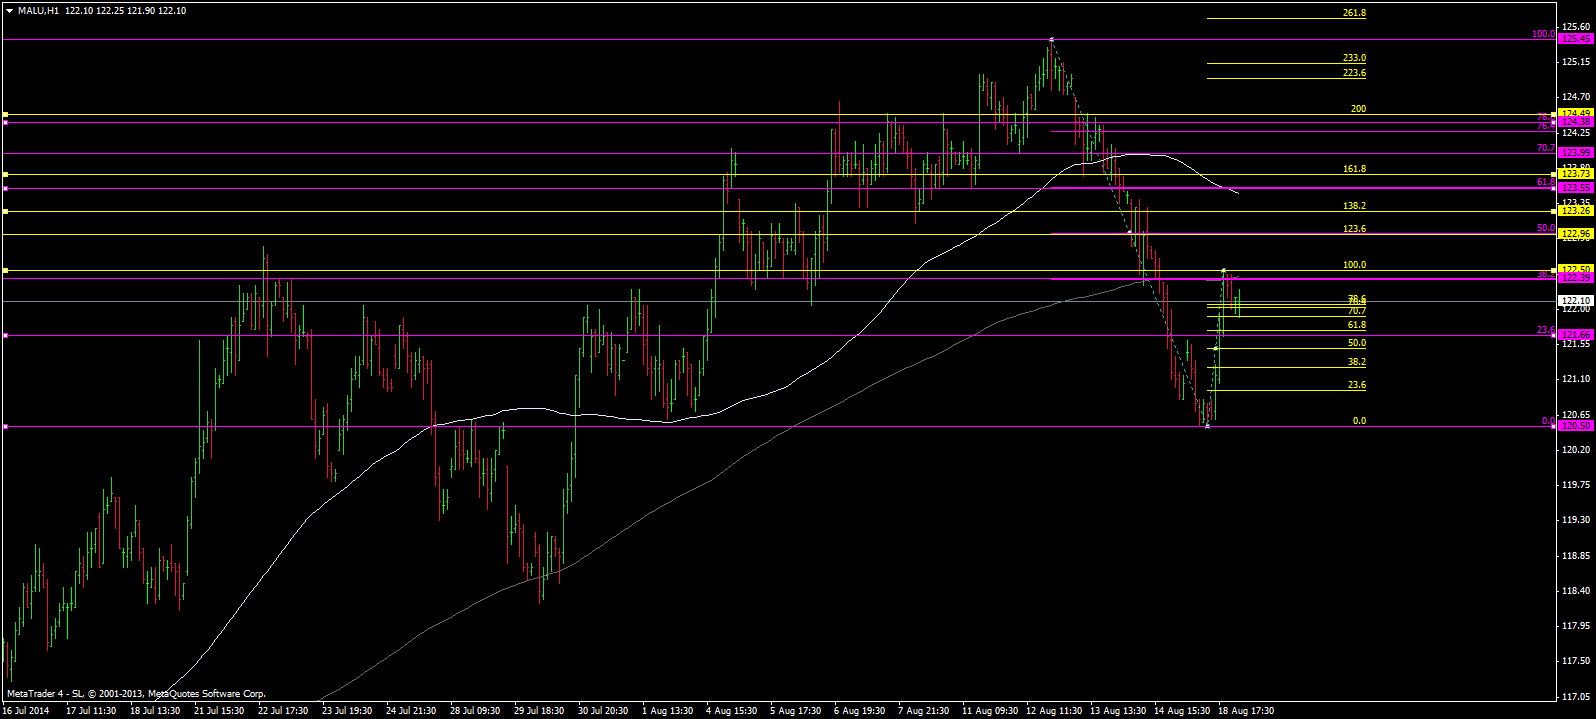Click the yellow price tag 123.73
This screenshot has height=719, width=1596.
tap(1575, 174)
